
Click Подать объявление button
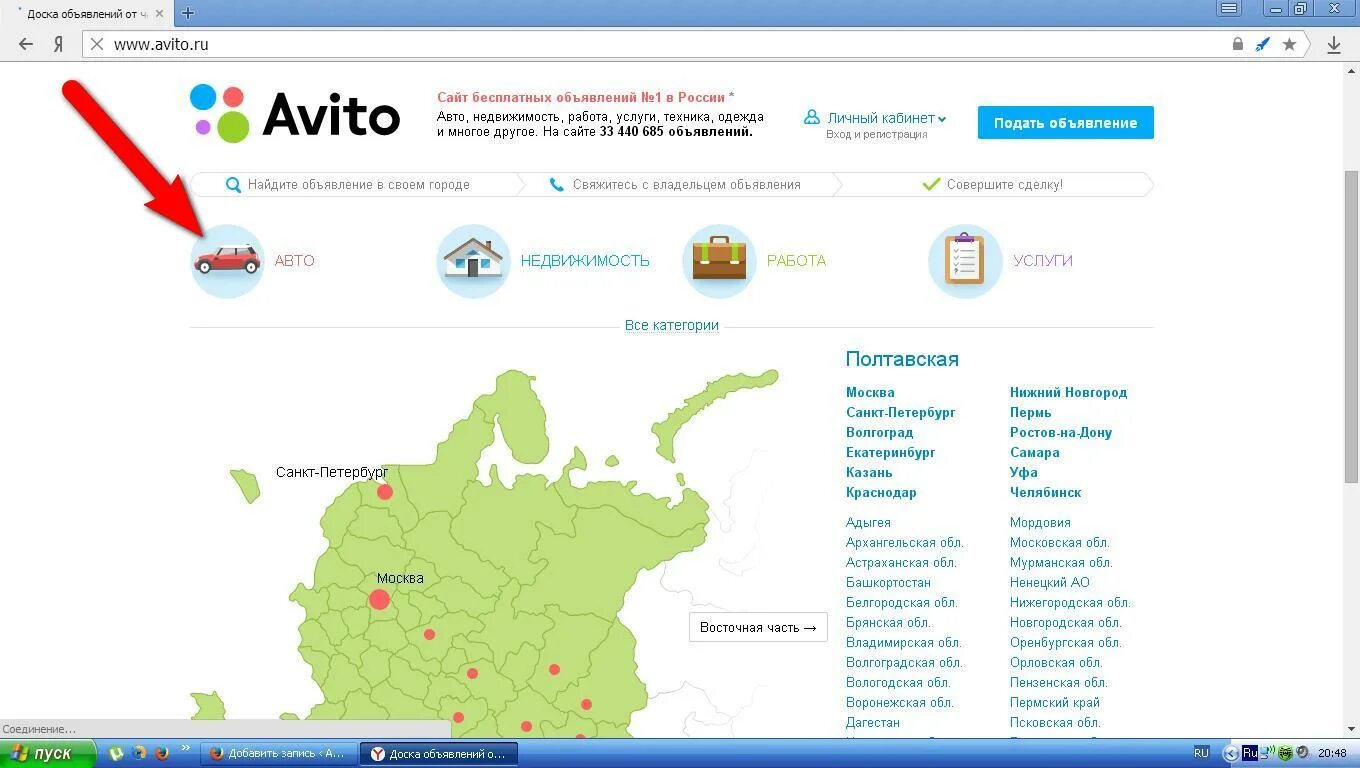tap(1066, 123)
